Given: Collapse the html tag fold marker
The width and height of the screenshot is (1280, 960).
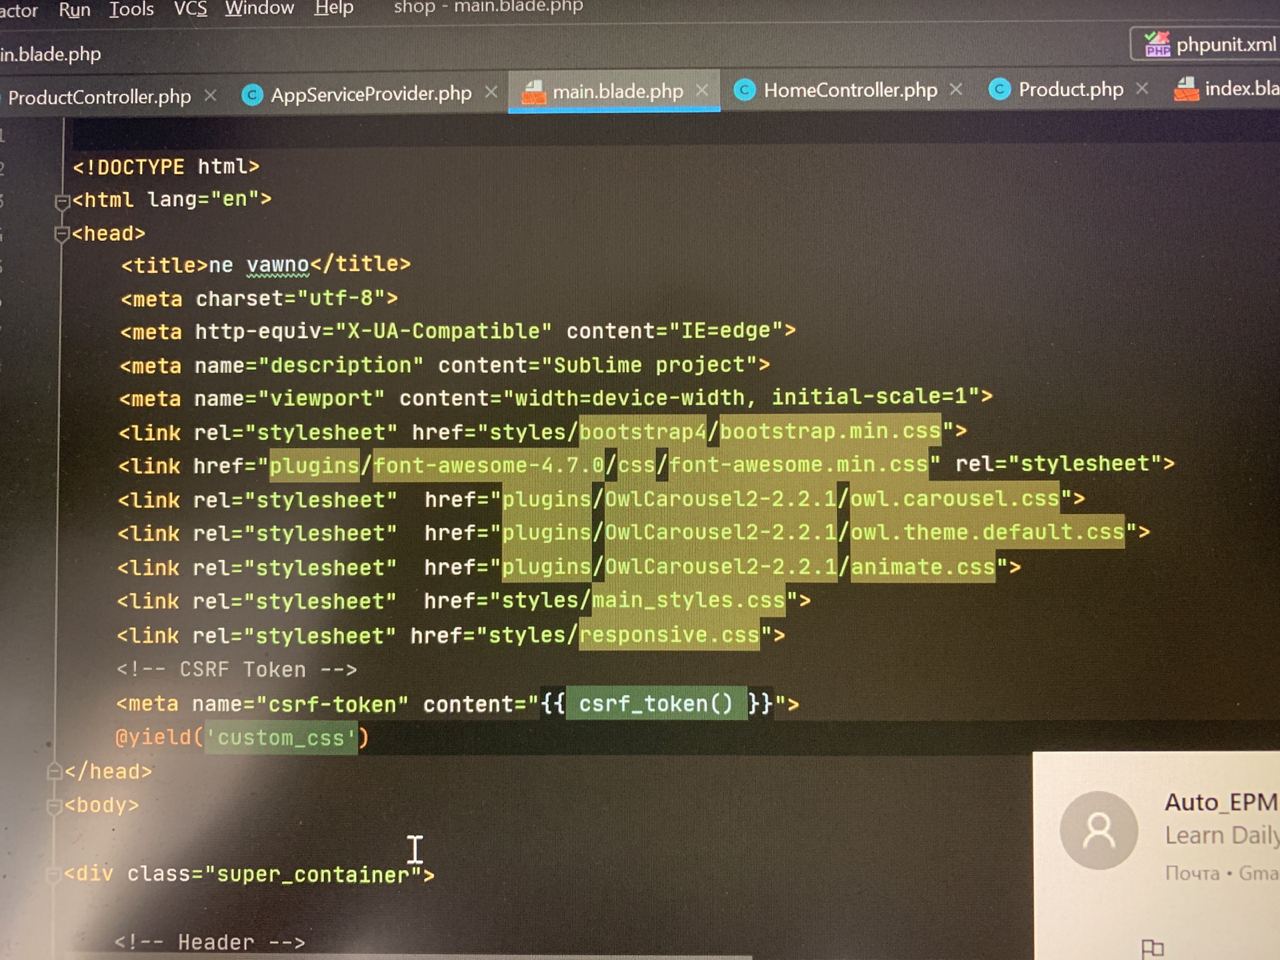Looking at the screenshot, I should pyautogui.click(x=62, y=201).
